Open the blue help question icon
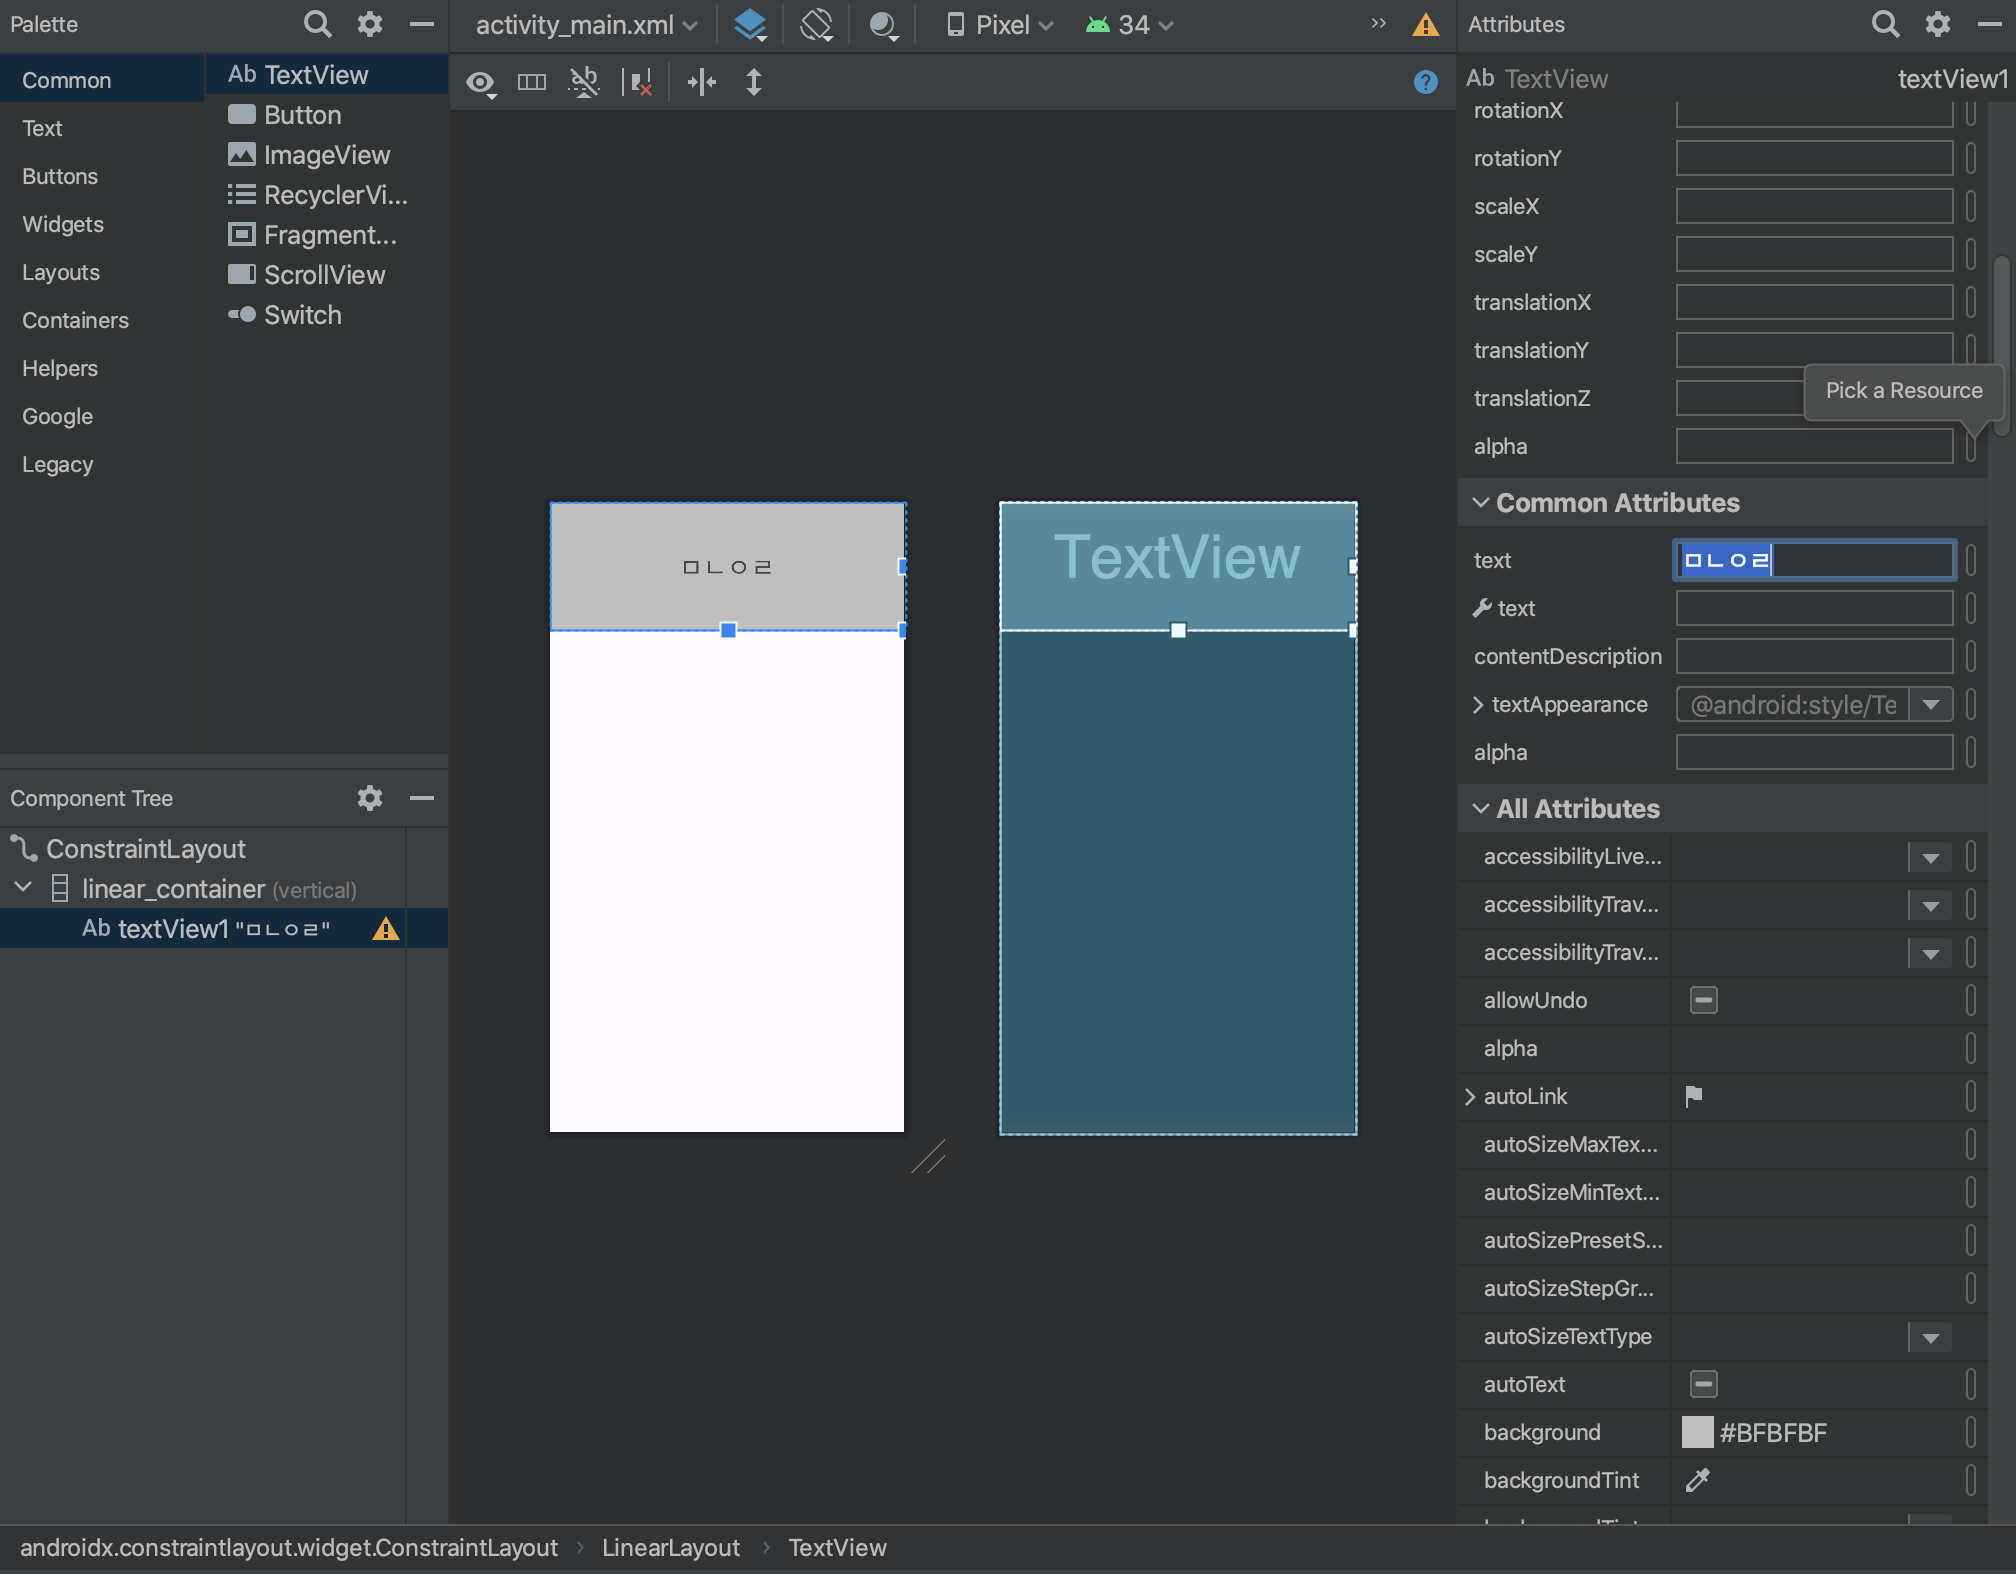2016x1574 pixels. click(1425, 82)
